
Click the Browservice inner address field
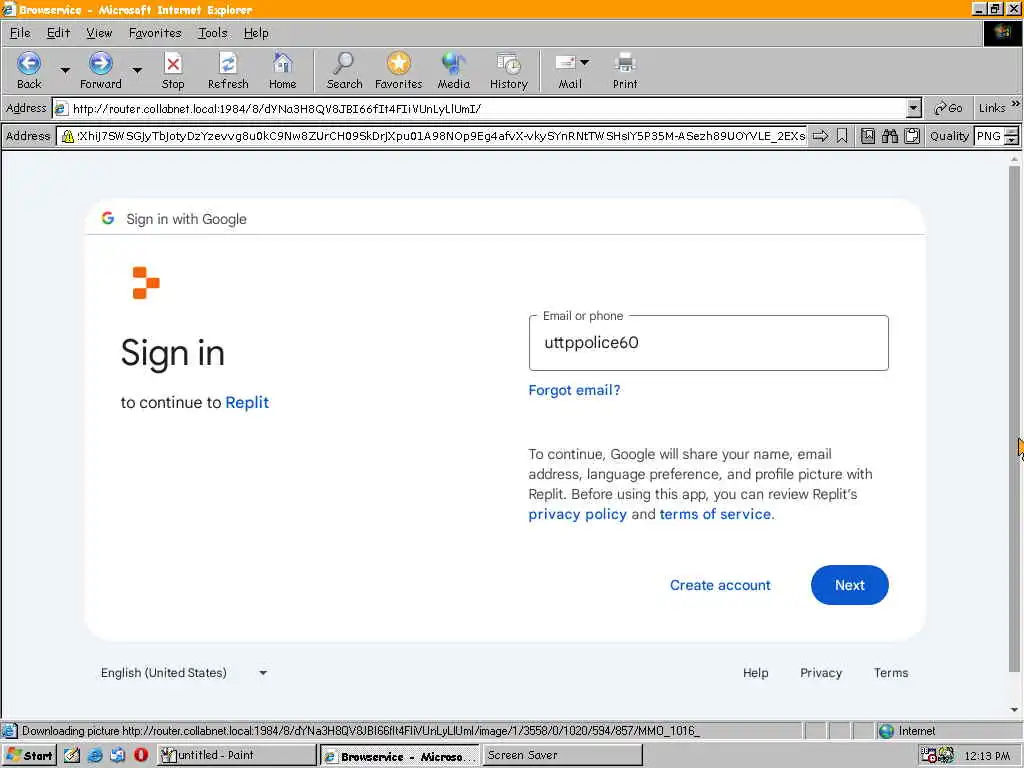[x=432, y=136]
